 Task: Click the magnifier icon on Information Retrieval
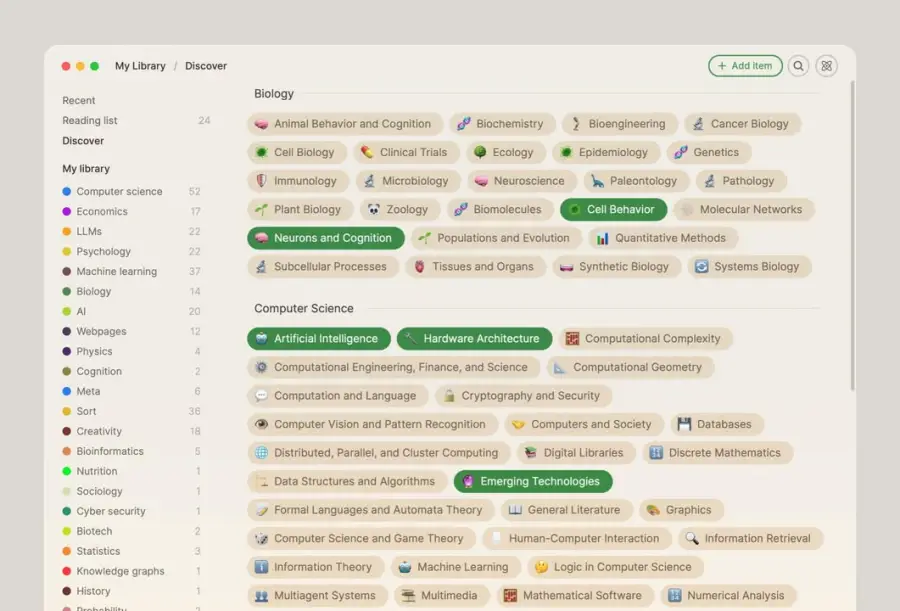pyautogui.click(x=692, y=539)
